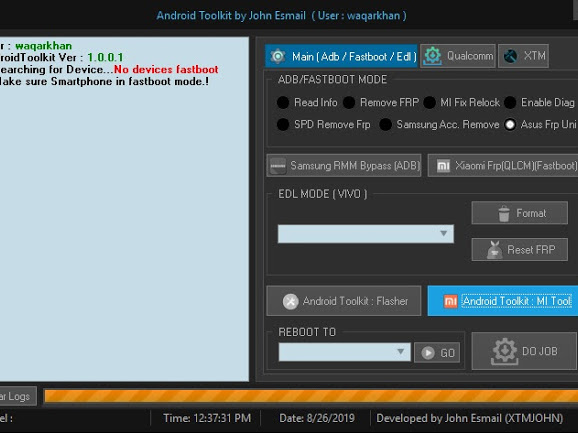Click the reset icon on Reset FRP button
Screen dimensions: 578x433
pyautogui.click(x=494, y=249)
